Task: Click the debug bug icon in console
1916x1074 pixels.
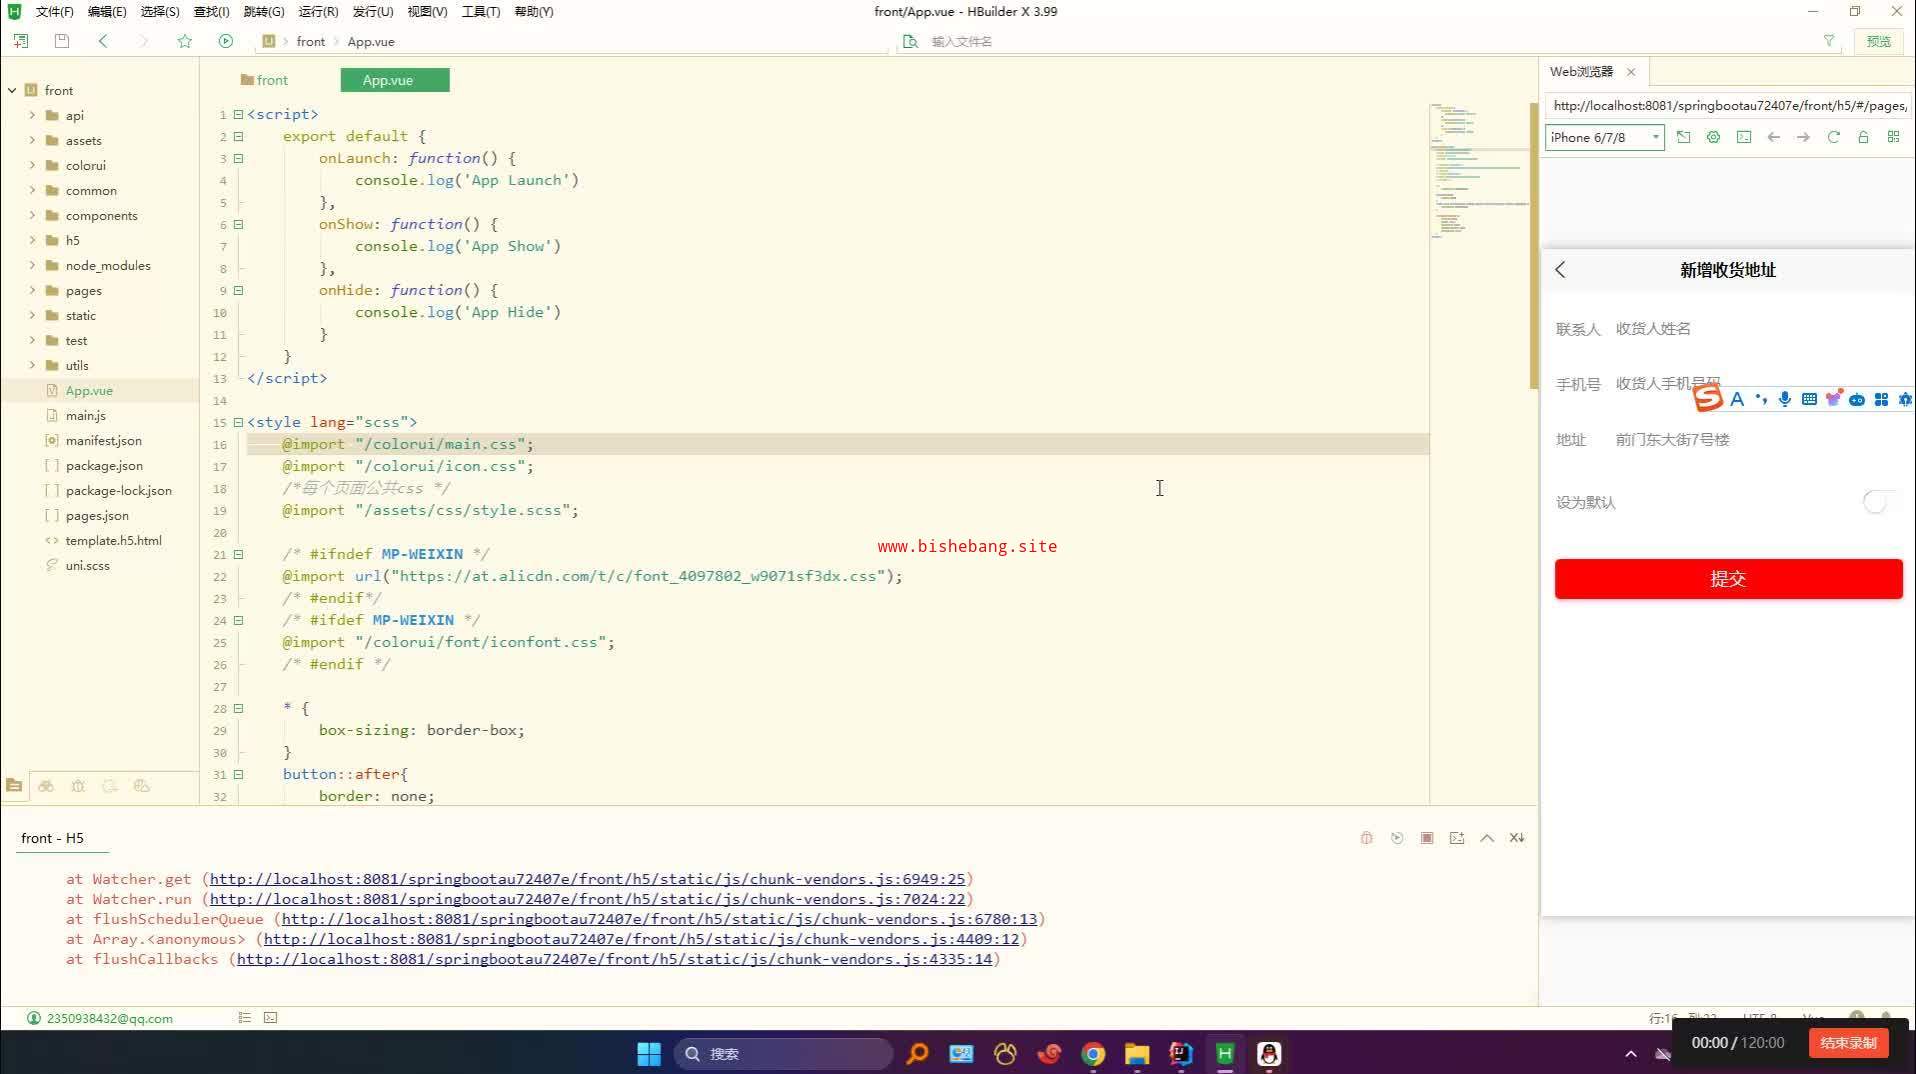Action: (1366, 838)
